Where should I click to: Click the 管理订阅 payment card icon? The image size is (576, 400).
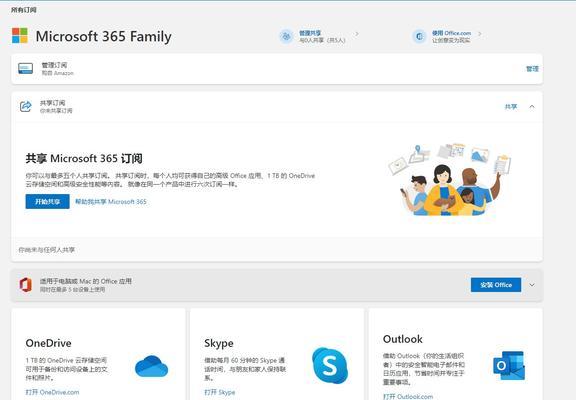pos(25,68)
